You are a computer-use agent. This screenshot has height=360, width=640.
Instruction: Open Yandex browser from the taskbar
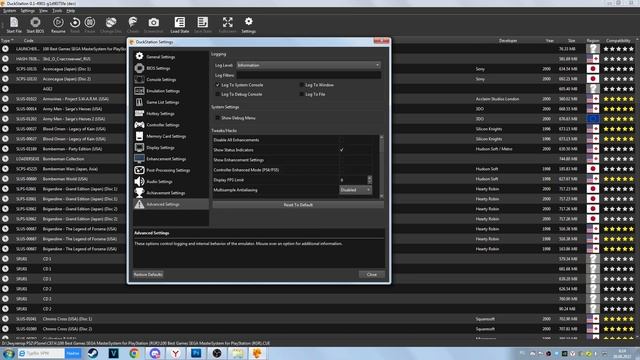[x=176, y=353]
